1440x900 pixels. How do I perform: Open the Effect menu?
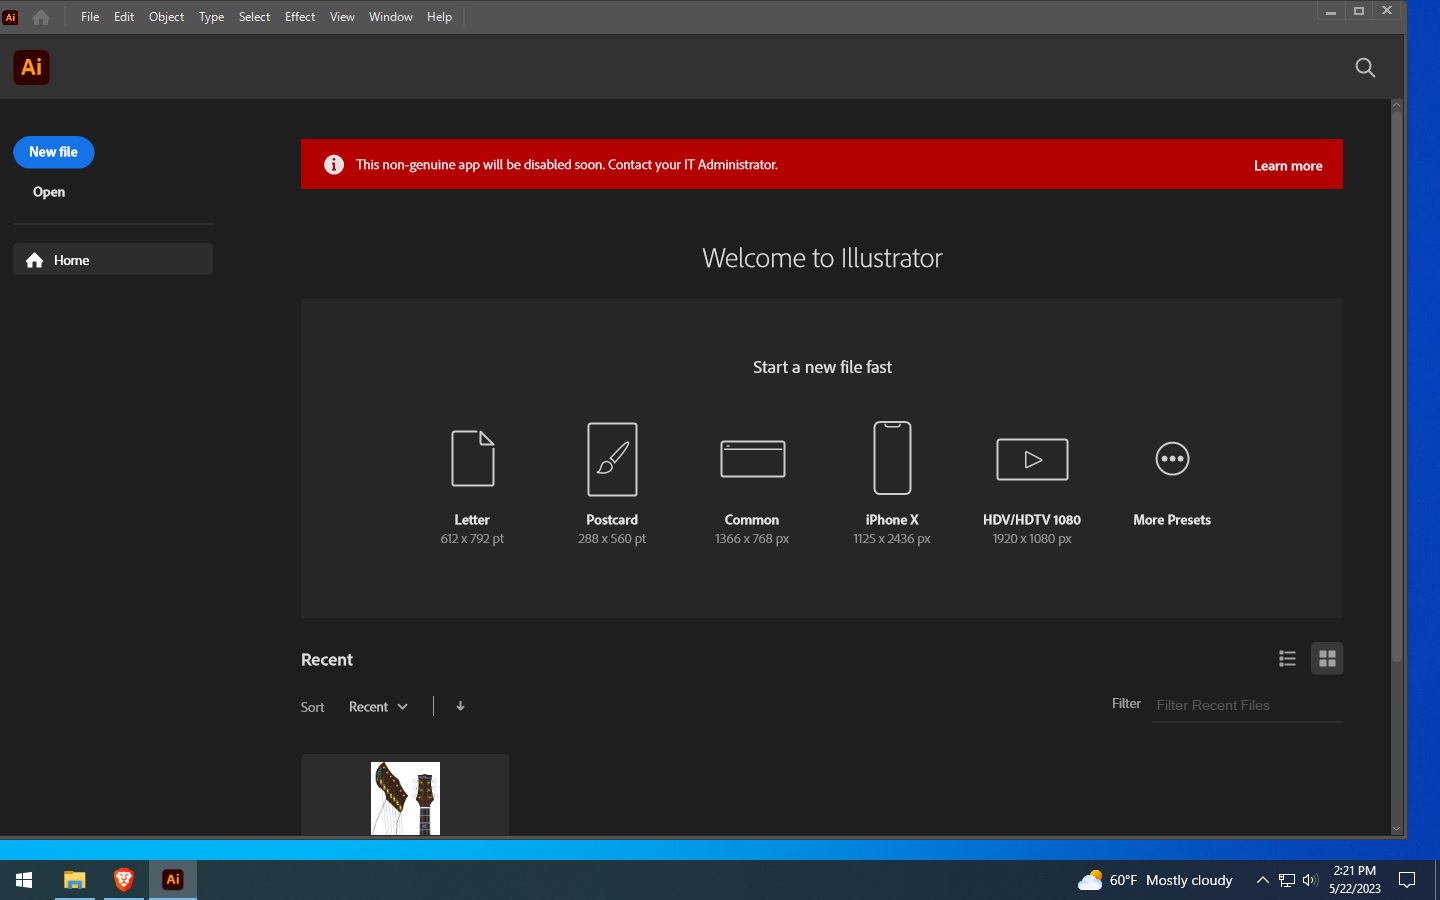[x=300, y=17]
